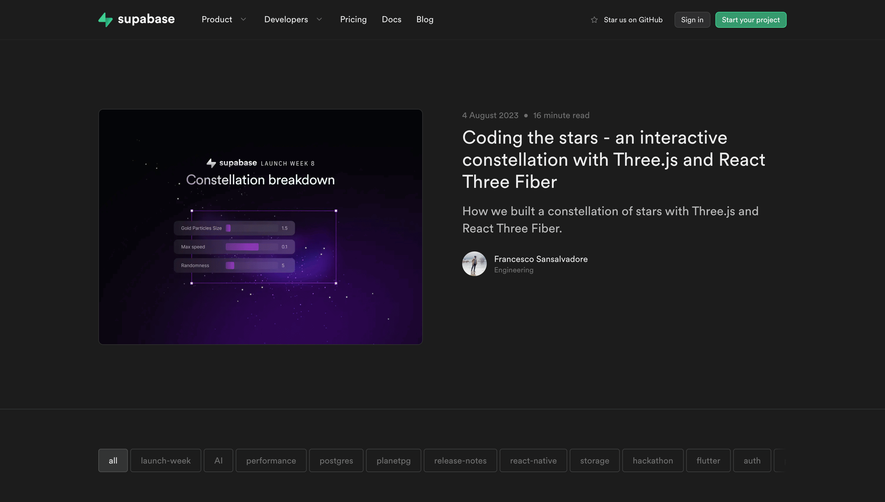Filter posts by hackathon tag
Screen dimensions: 885x502
point(652,460)
